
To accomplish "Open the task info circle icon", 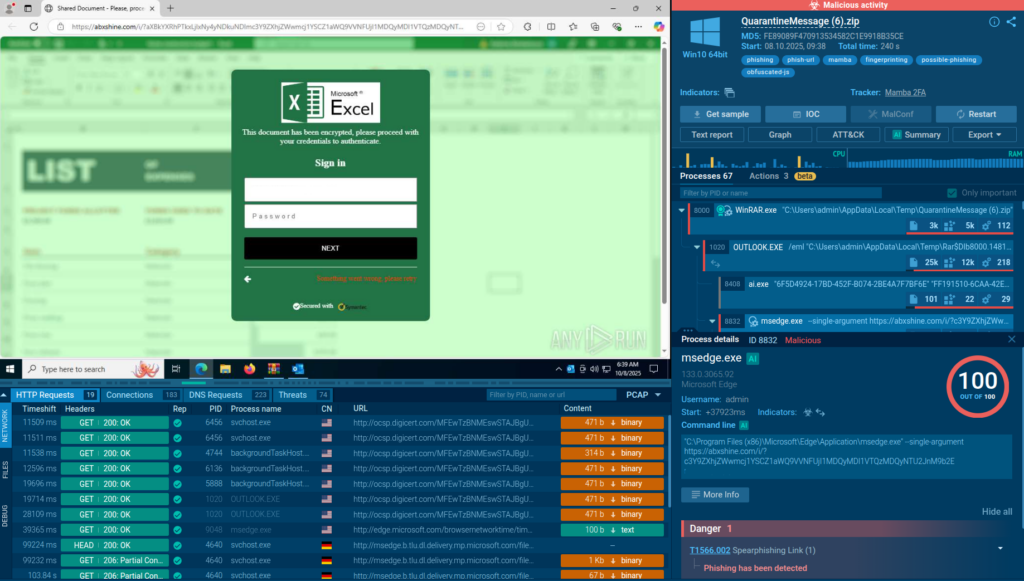I will tap(994, 21).
